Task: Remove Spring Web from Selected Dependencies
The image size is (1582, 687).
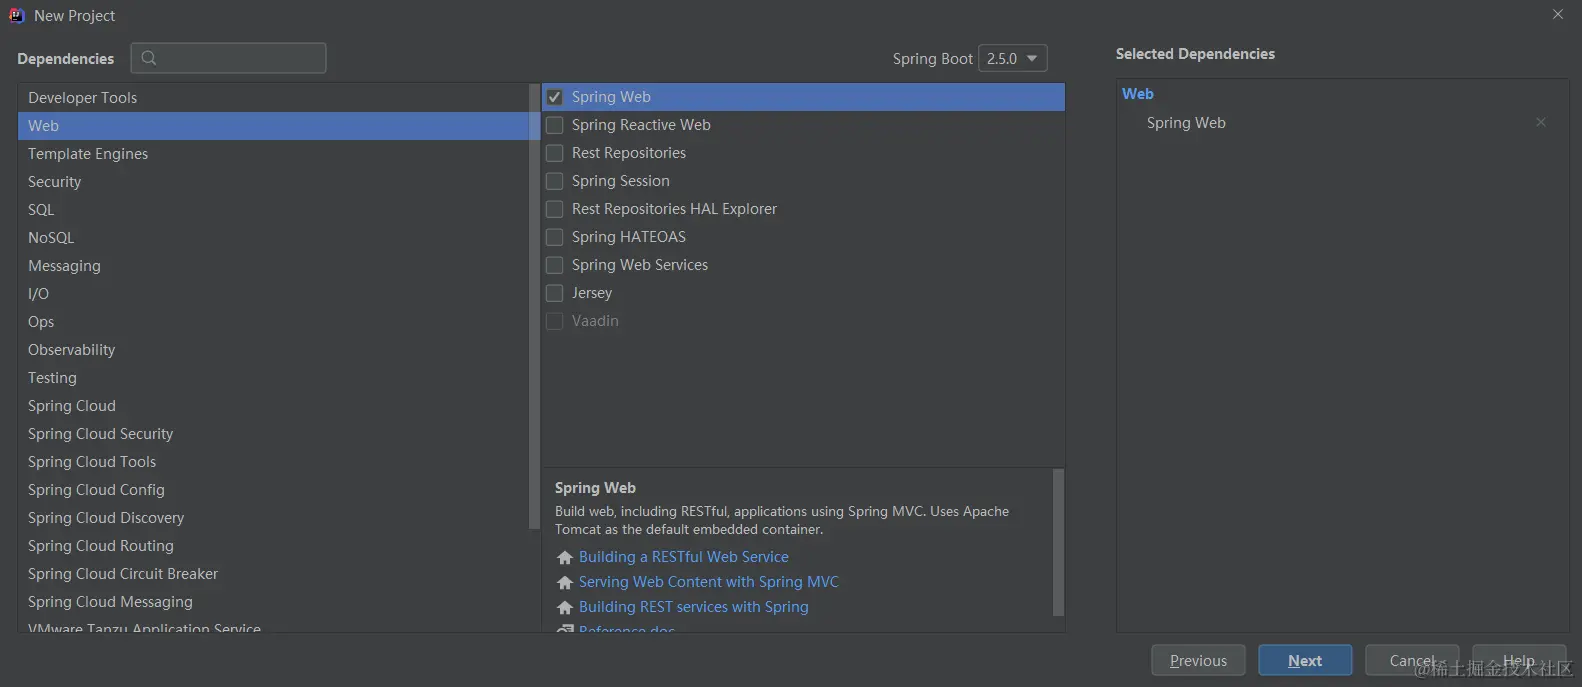Action: point(1541,122)
